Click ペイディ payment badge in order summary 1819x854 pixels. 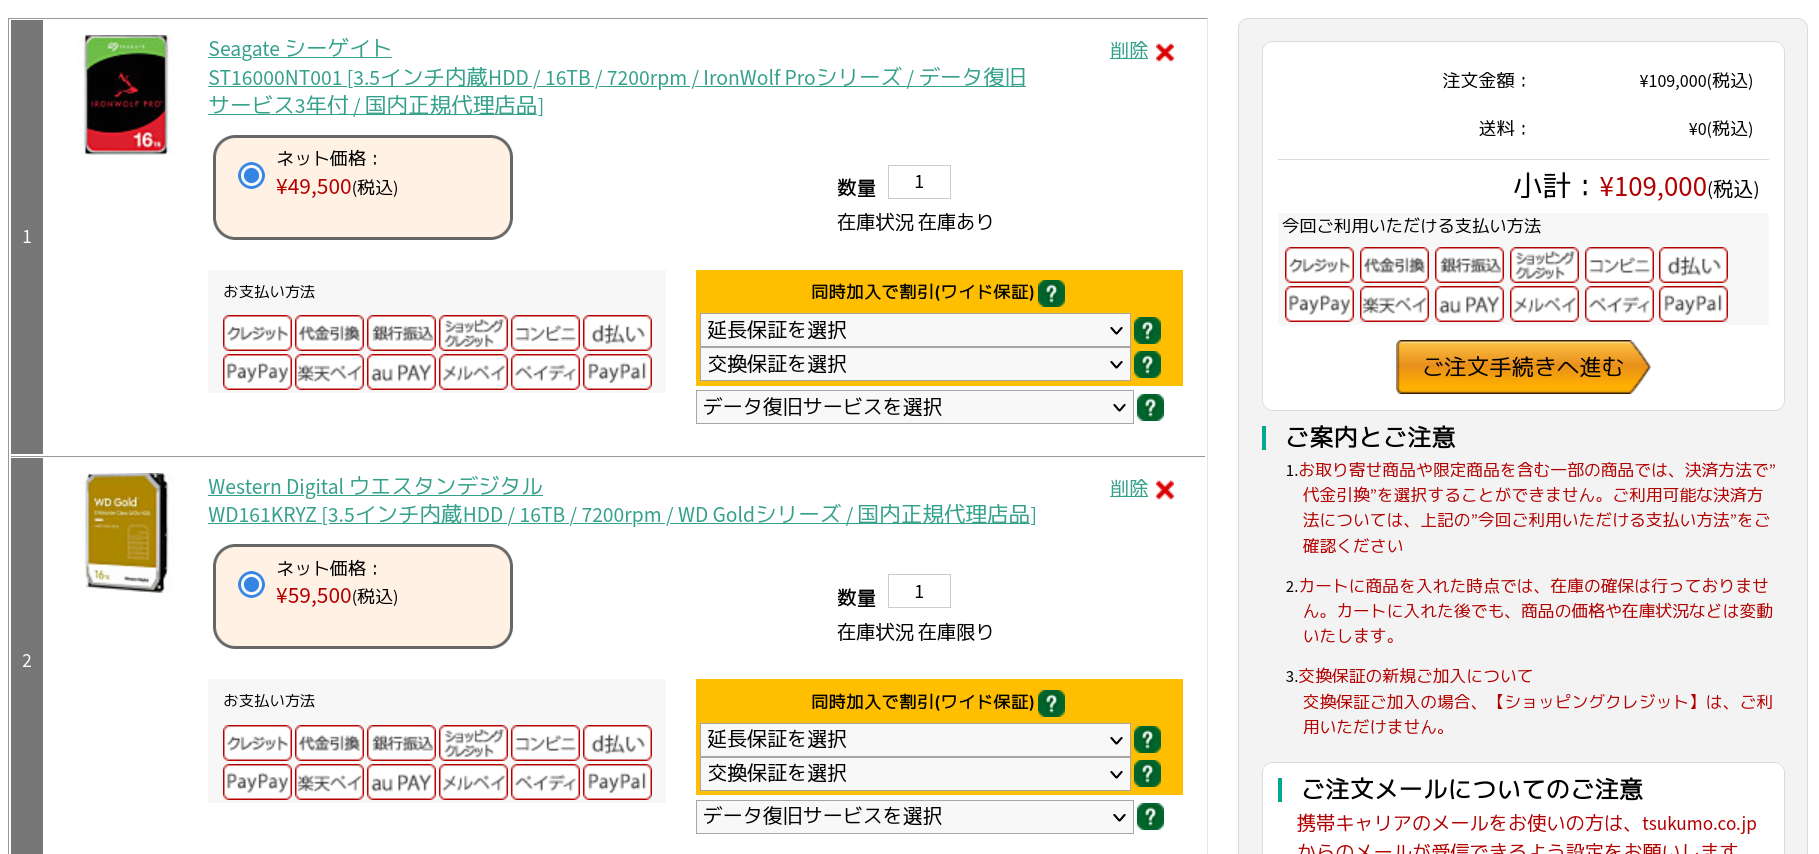pyautogui.click(x=1618, y=304)
